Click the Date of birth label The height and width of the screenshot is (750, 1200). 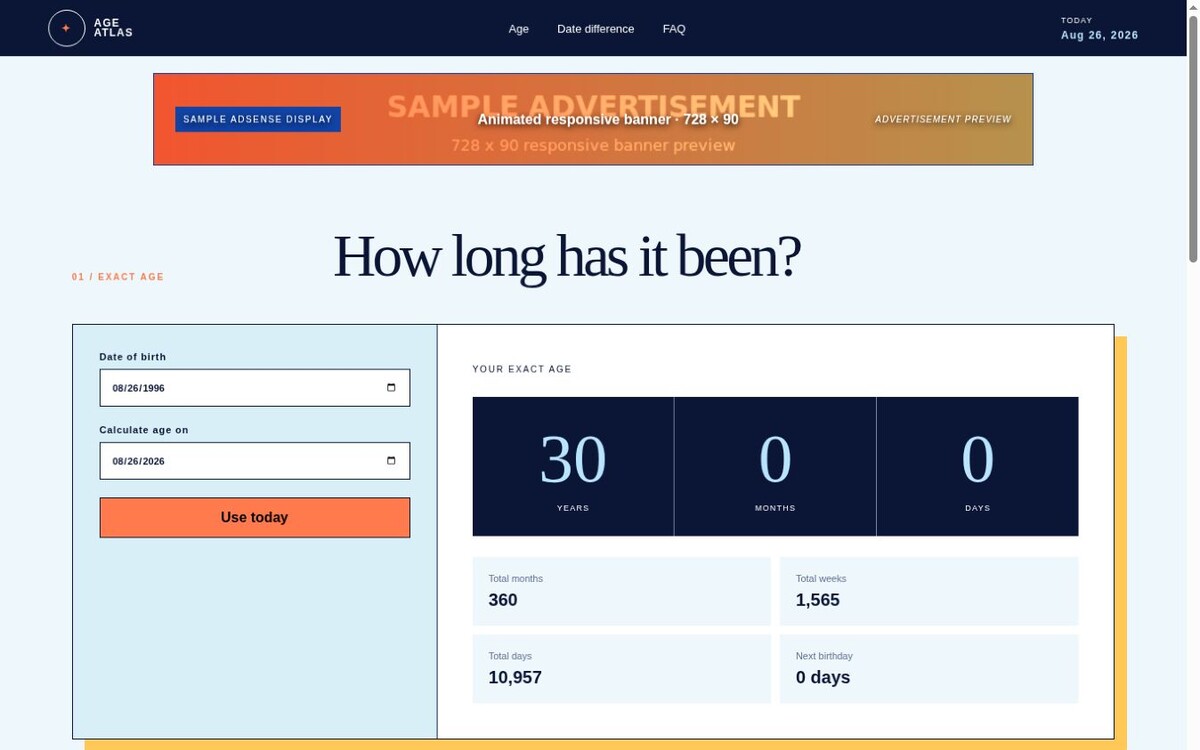[133, 357]
